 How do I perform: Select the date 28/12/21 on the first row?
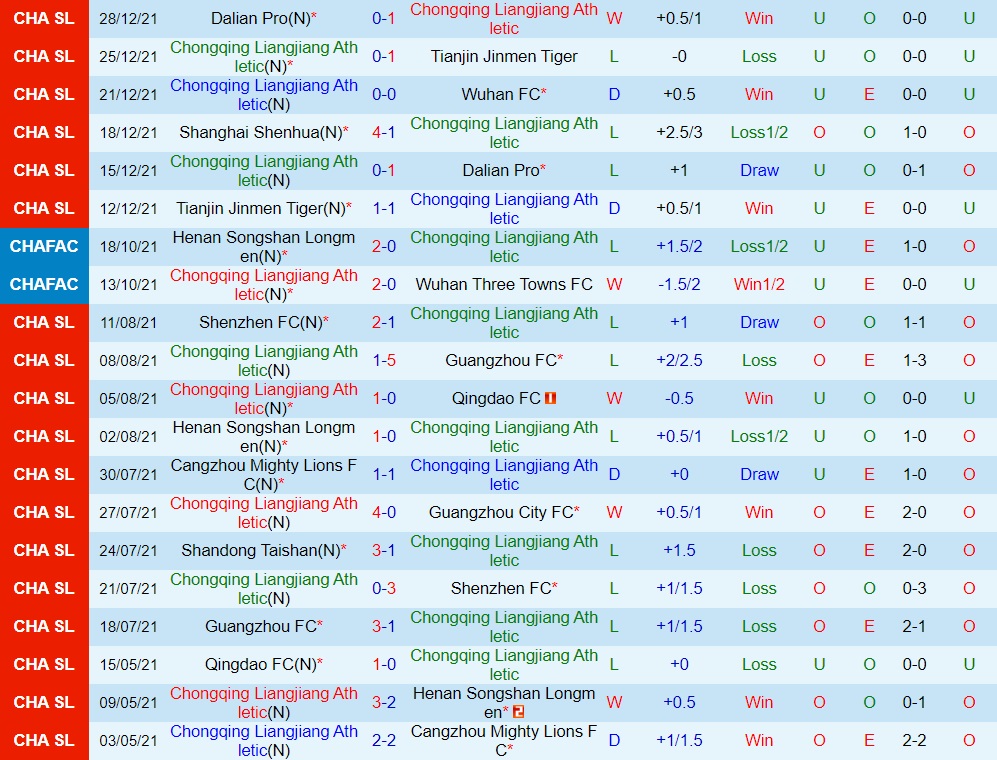point(129,18)
